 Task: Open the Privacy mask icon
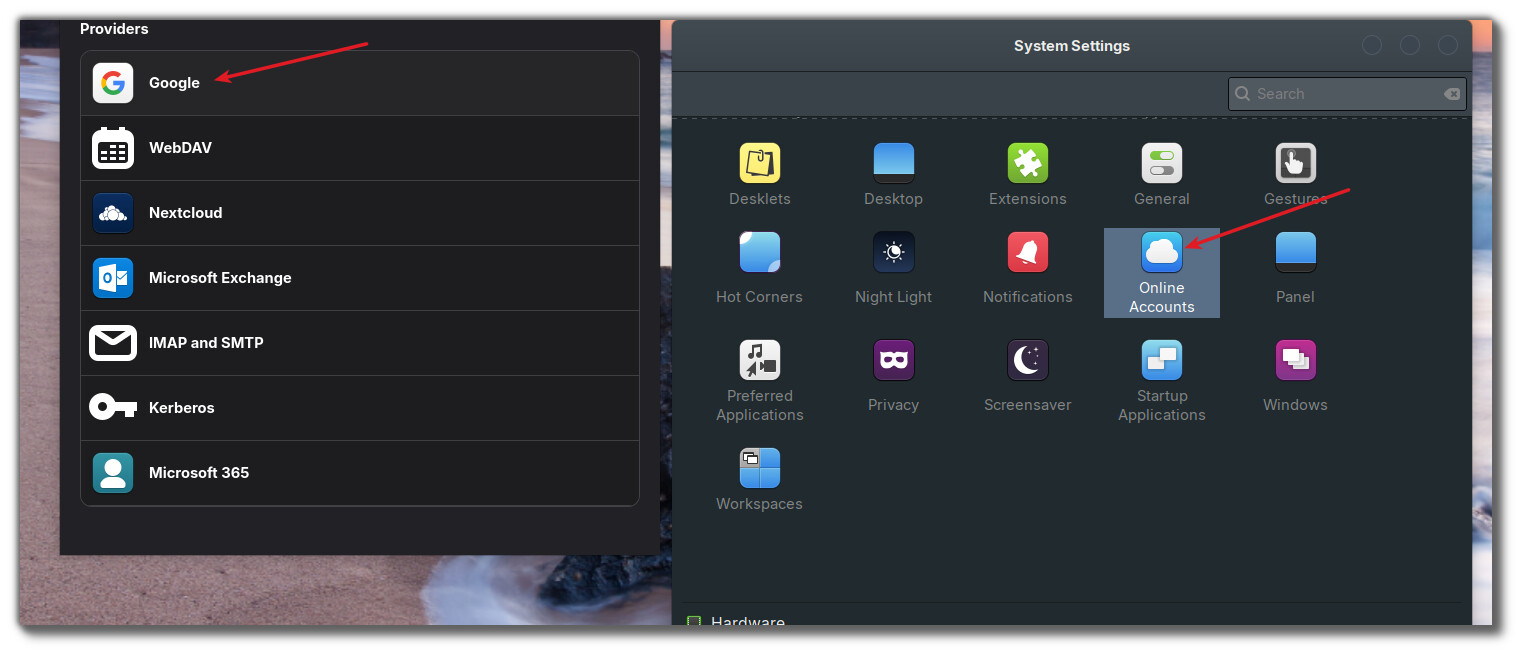click(893, 361)
